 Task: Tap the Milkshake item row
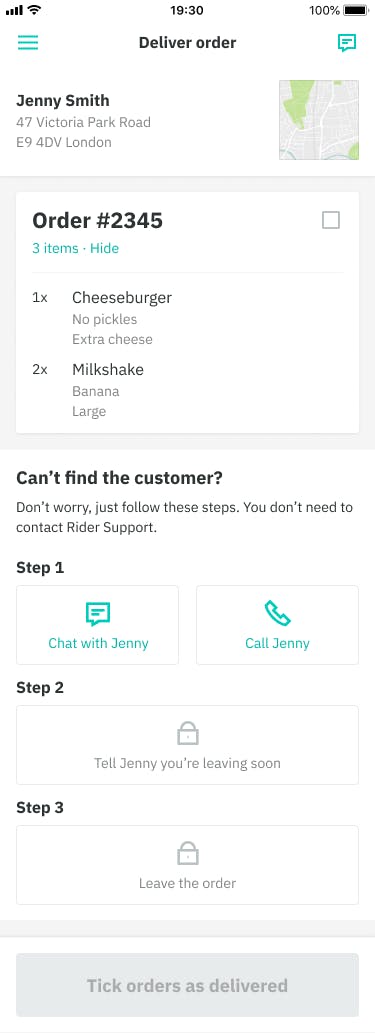coord(187,390)
